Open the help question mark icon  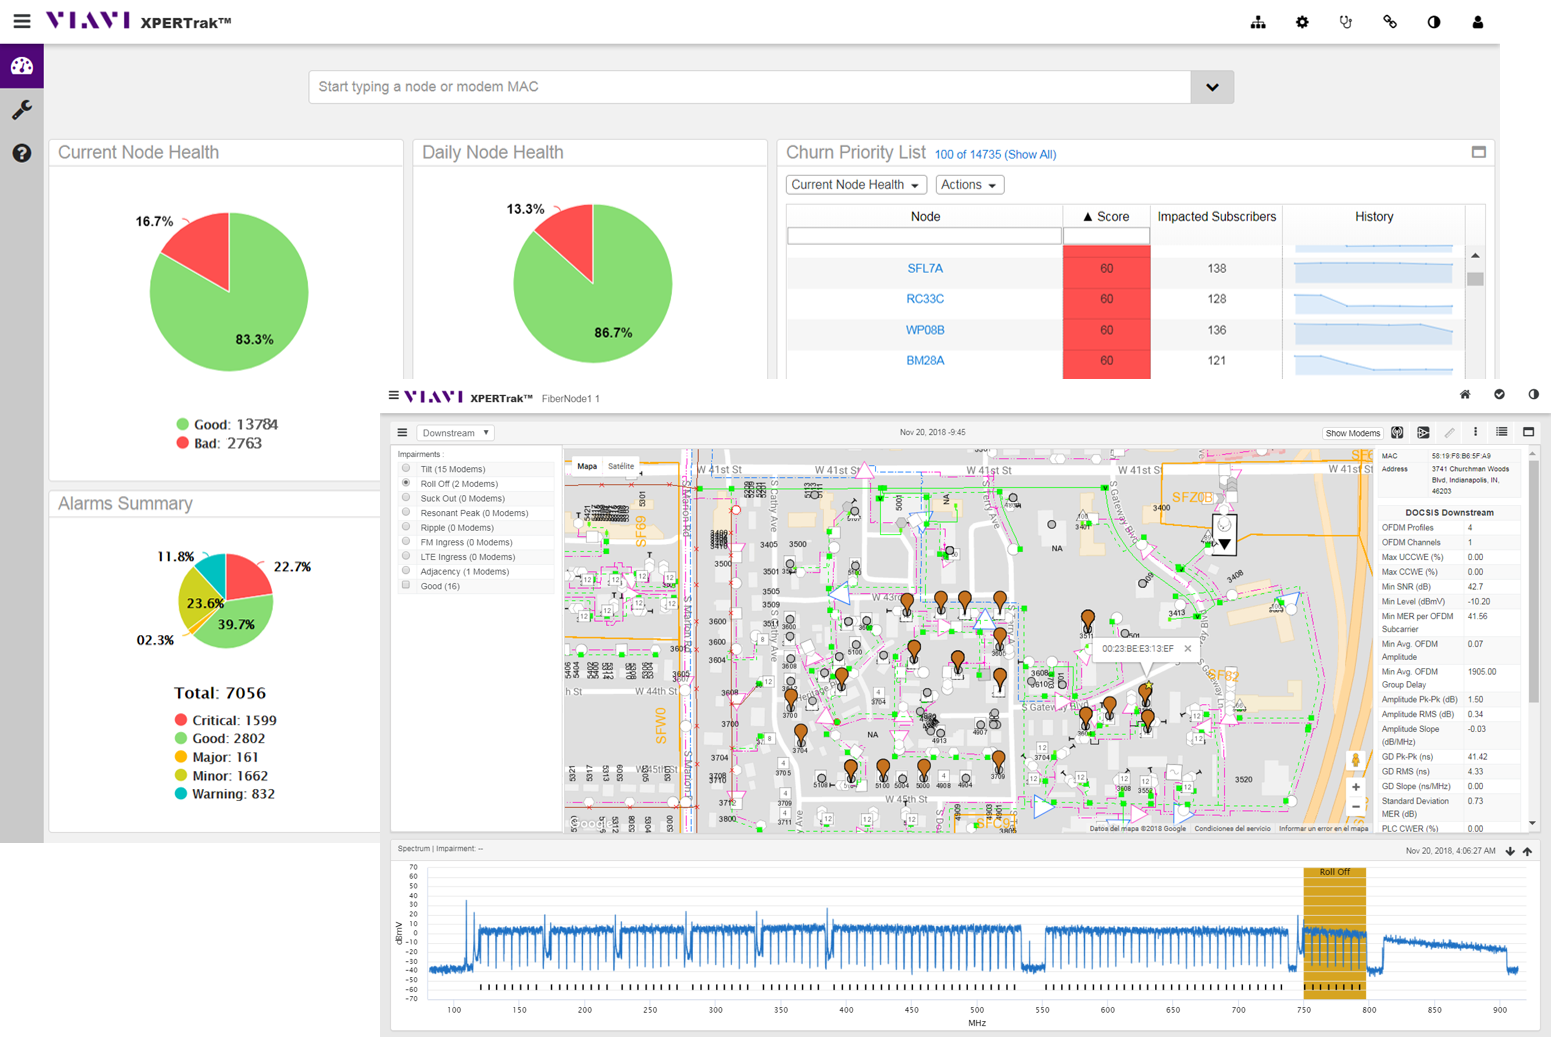coord(22,153)
